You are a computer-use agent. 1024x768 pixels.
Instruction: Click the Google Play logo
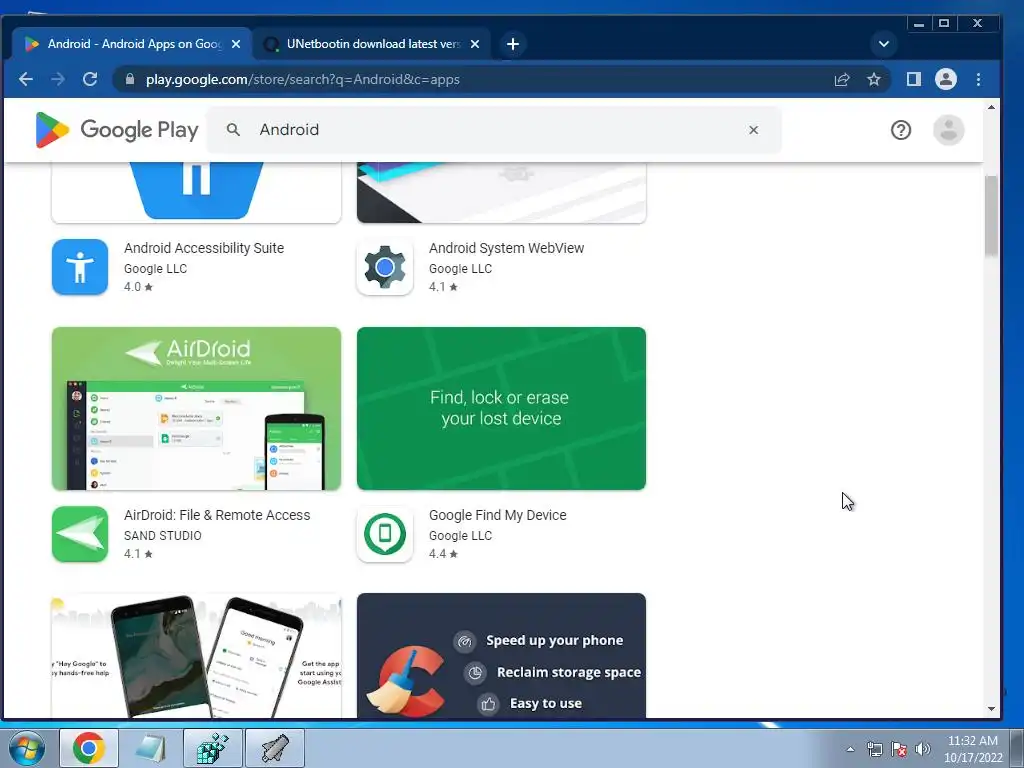pyautogui.click(x=117, y=130)
